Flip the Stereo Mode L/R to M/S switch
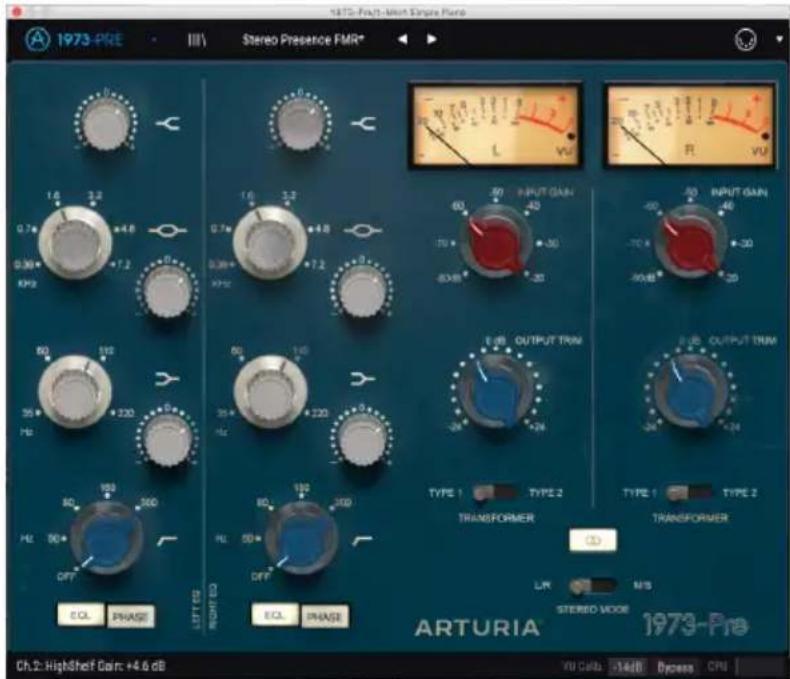Image resolution: width=790 pixels, height=679 pixels. 593,586
